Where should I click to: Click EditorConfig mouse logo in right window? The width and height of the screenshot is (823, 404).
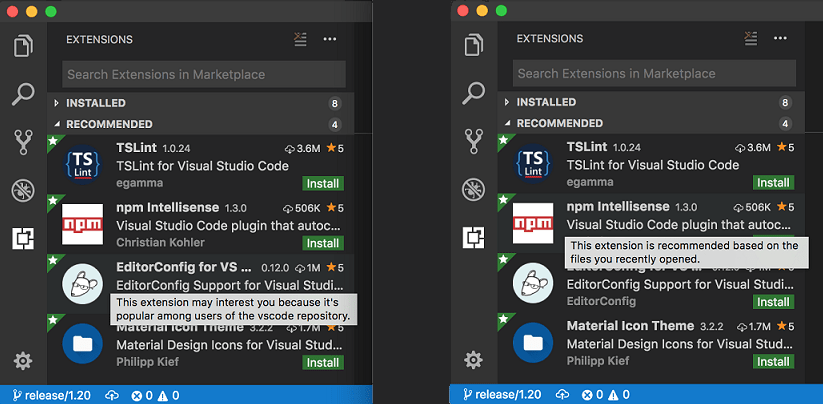tap(533, 283)
